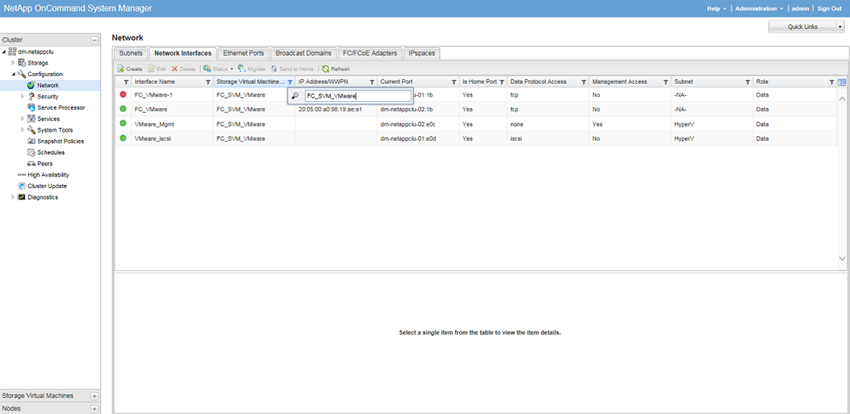Expand the Storage Virtual Machines panel
This screenshot has width=850, height=414.
click(x=94, y=396)
